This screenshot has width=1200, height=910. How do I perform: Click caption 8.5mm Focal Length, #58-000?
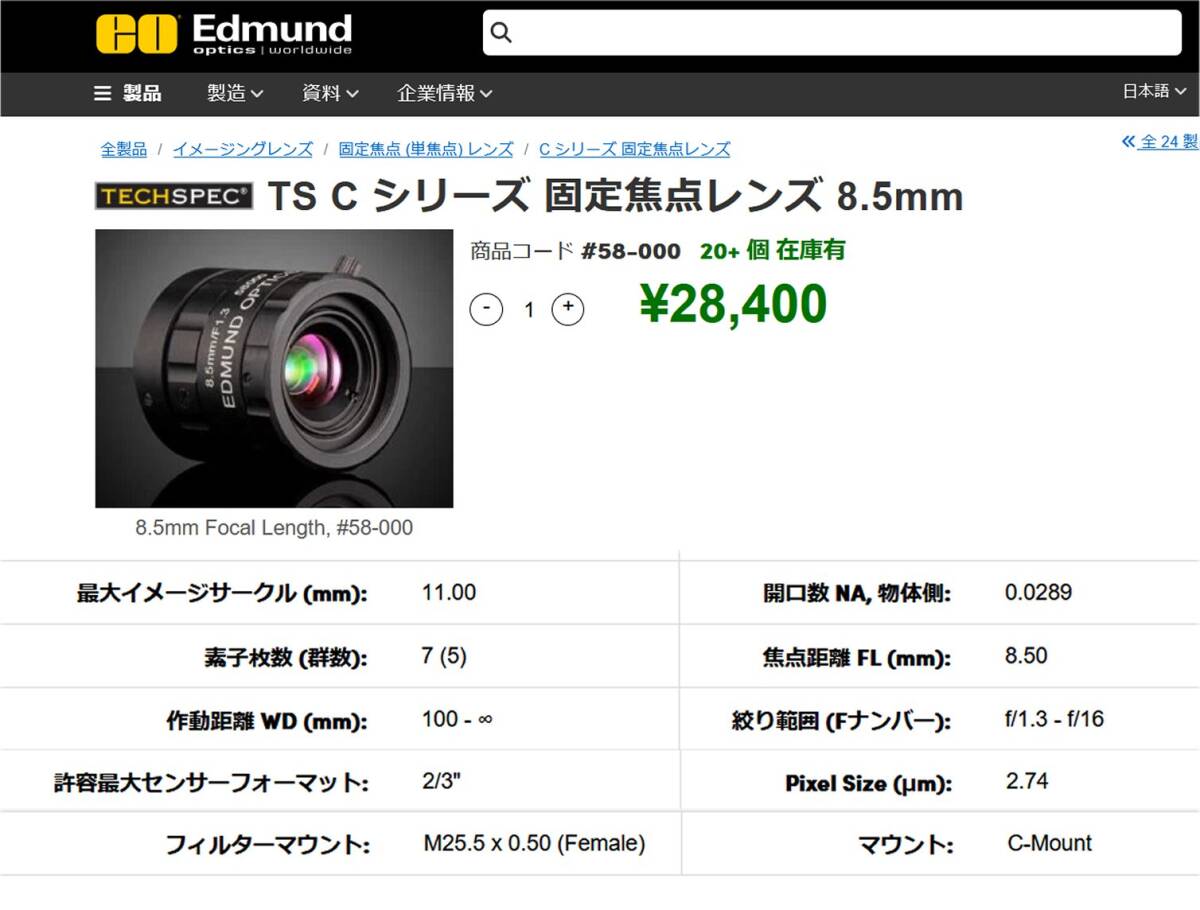click(274, 527)
